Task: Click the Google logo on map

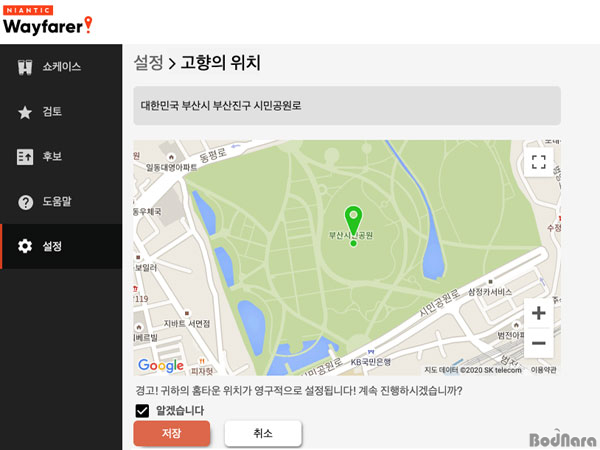Action: [x=161, y=366]
